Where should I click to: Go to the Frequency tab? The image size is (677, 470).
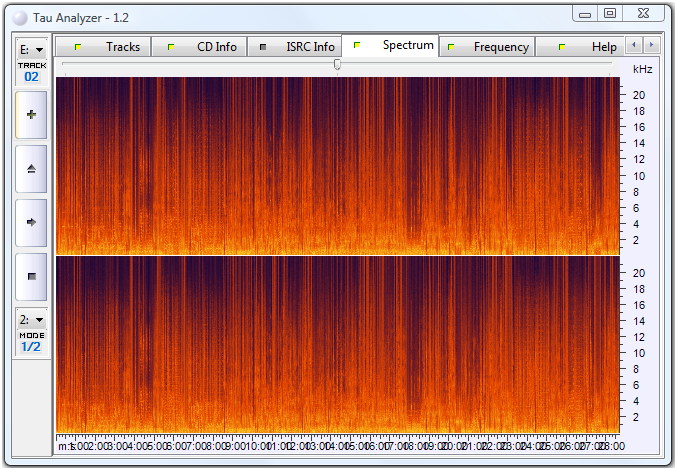(488, 47)
